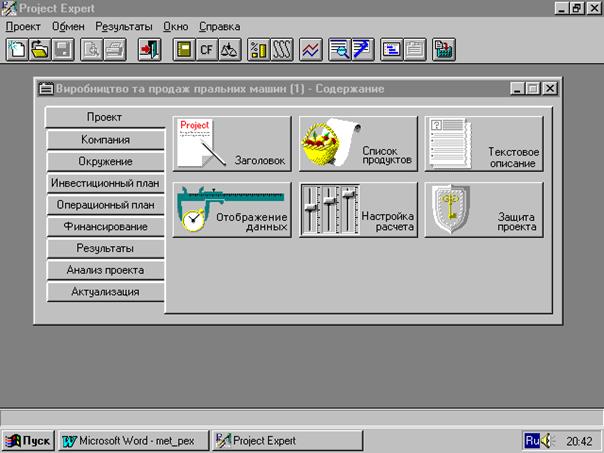Screen dimensions: 604x453
Task: Click the grayed document sheet toolbar icon
Action: point(415,50)
